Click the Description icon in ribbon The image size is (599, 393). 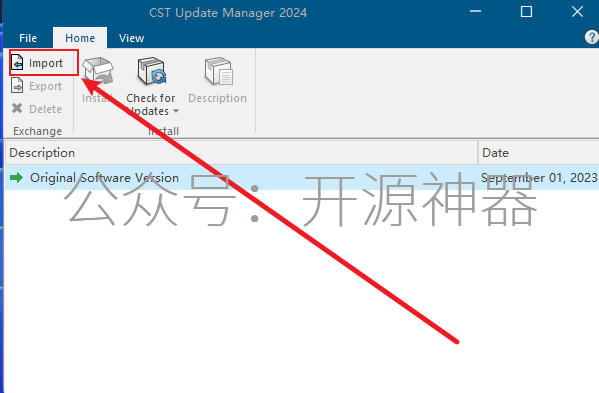218,71
